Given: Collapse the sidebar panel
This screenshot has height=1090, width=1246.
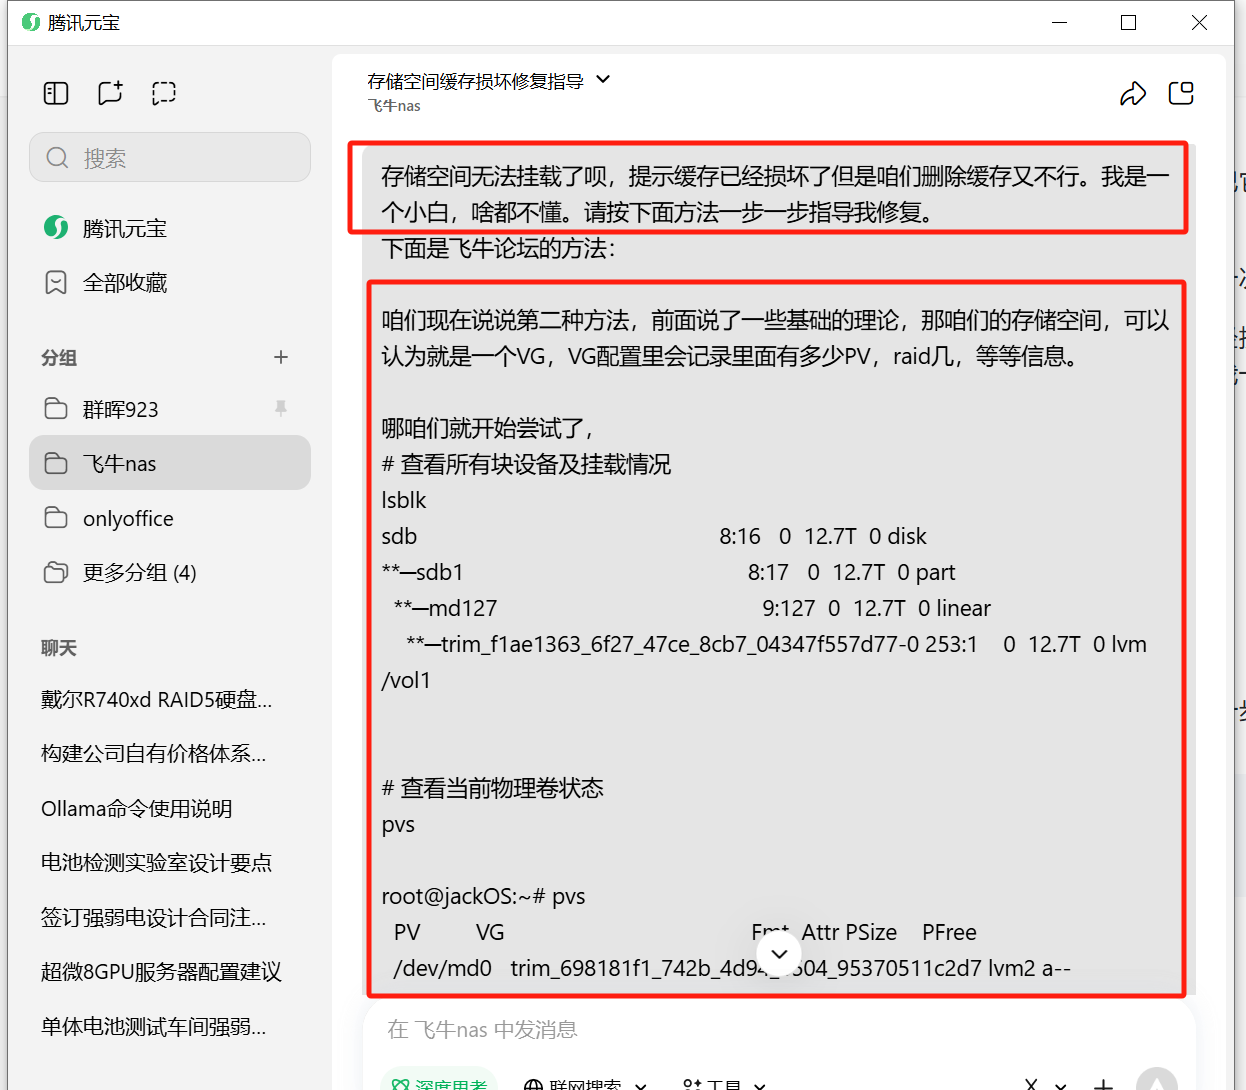Looking at the screenshot, I should click(x=55, y=92).
